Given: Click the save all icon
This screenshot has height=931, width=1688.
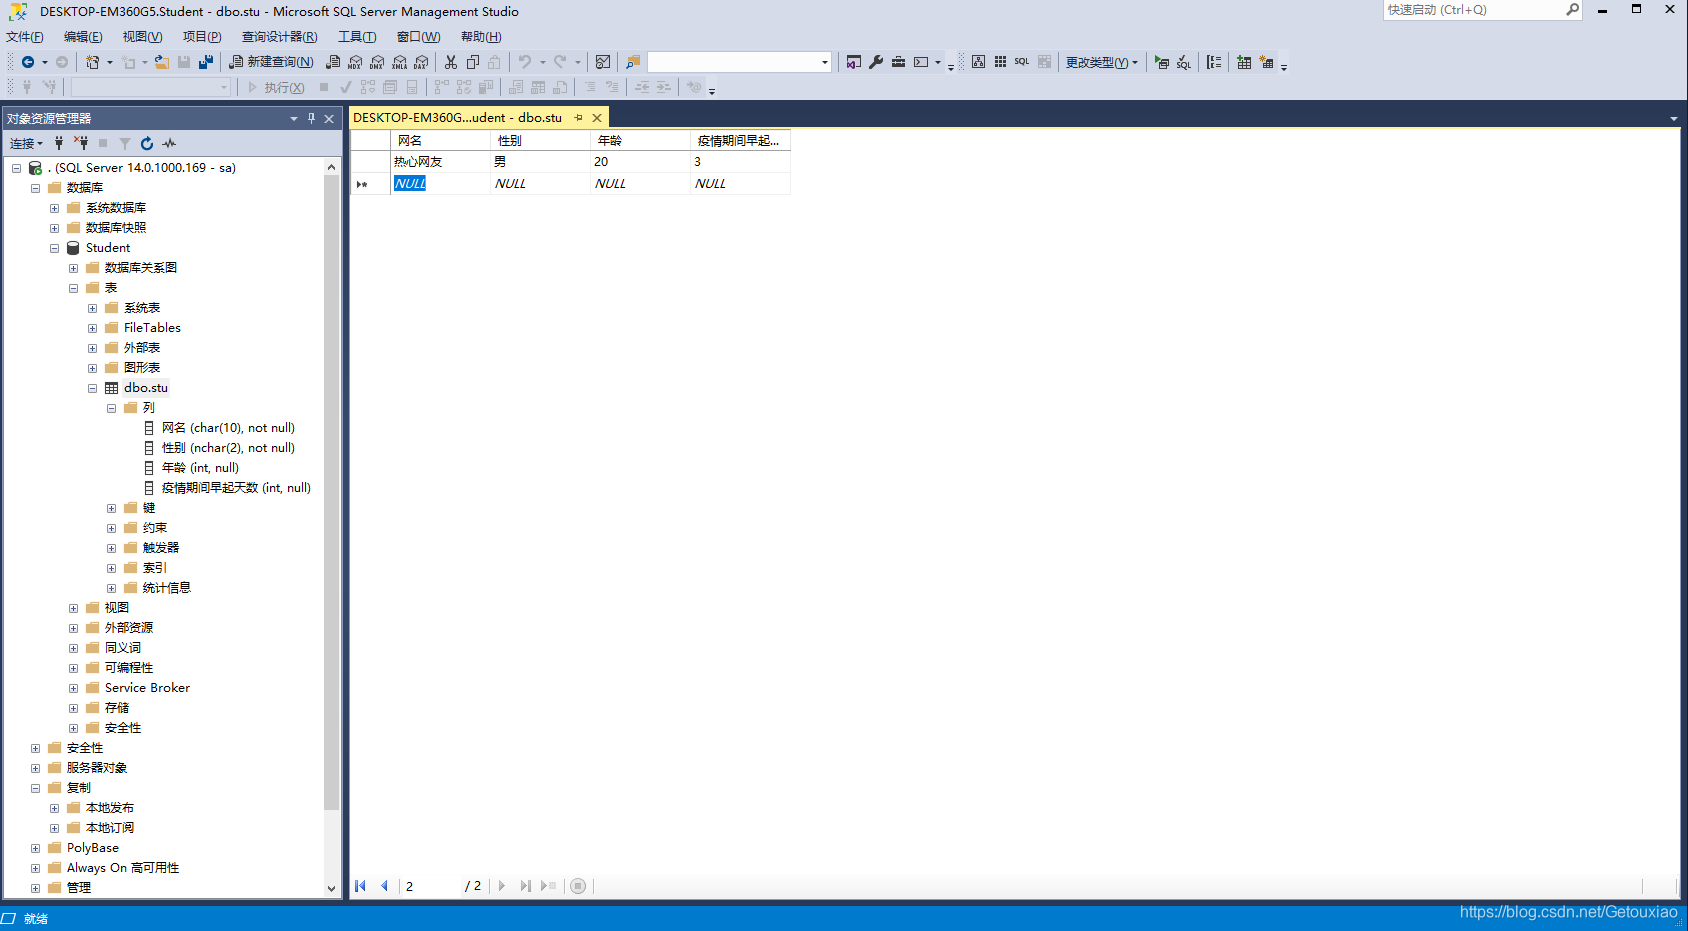Looking at the screenshot, I should pos(206,62).
